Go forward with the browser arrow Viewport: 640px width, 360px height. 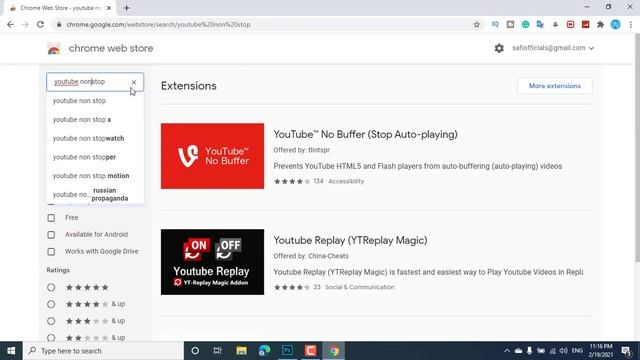click(x=25, y=24)
